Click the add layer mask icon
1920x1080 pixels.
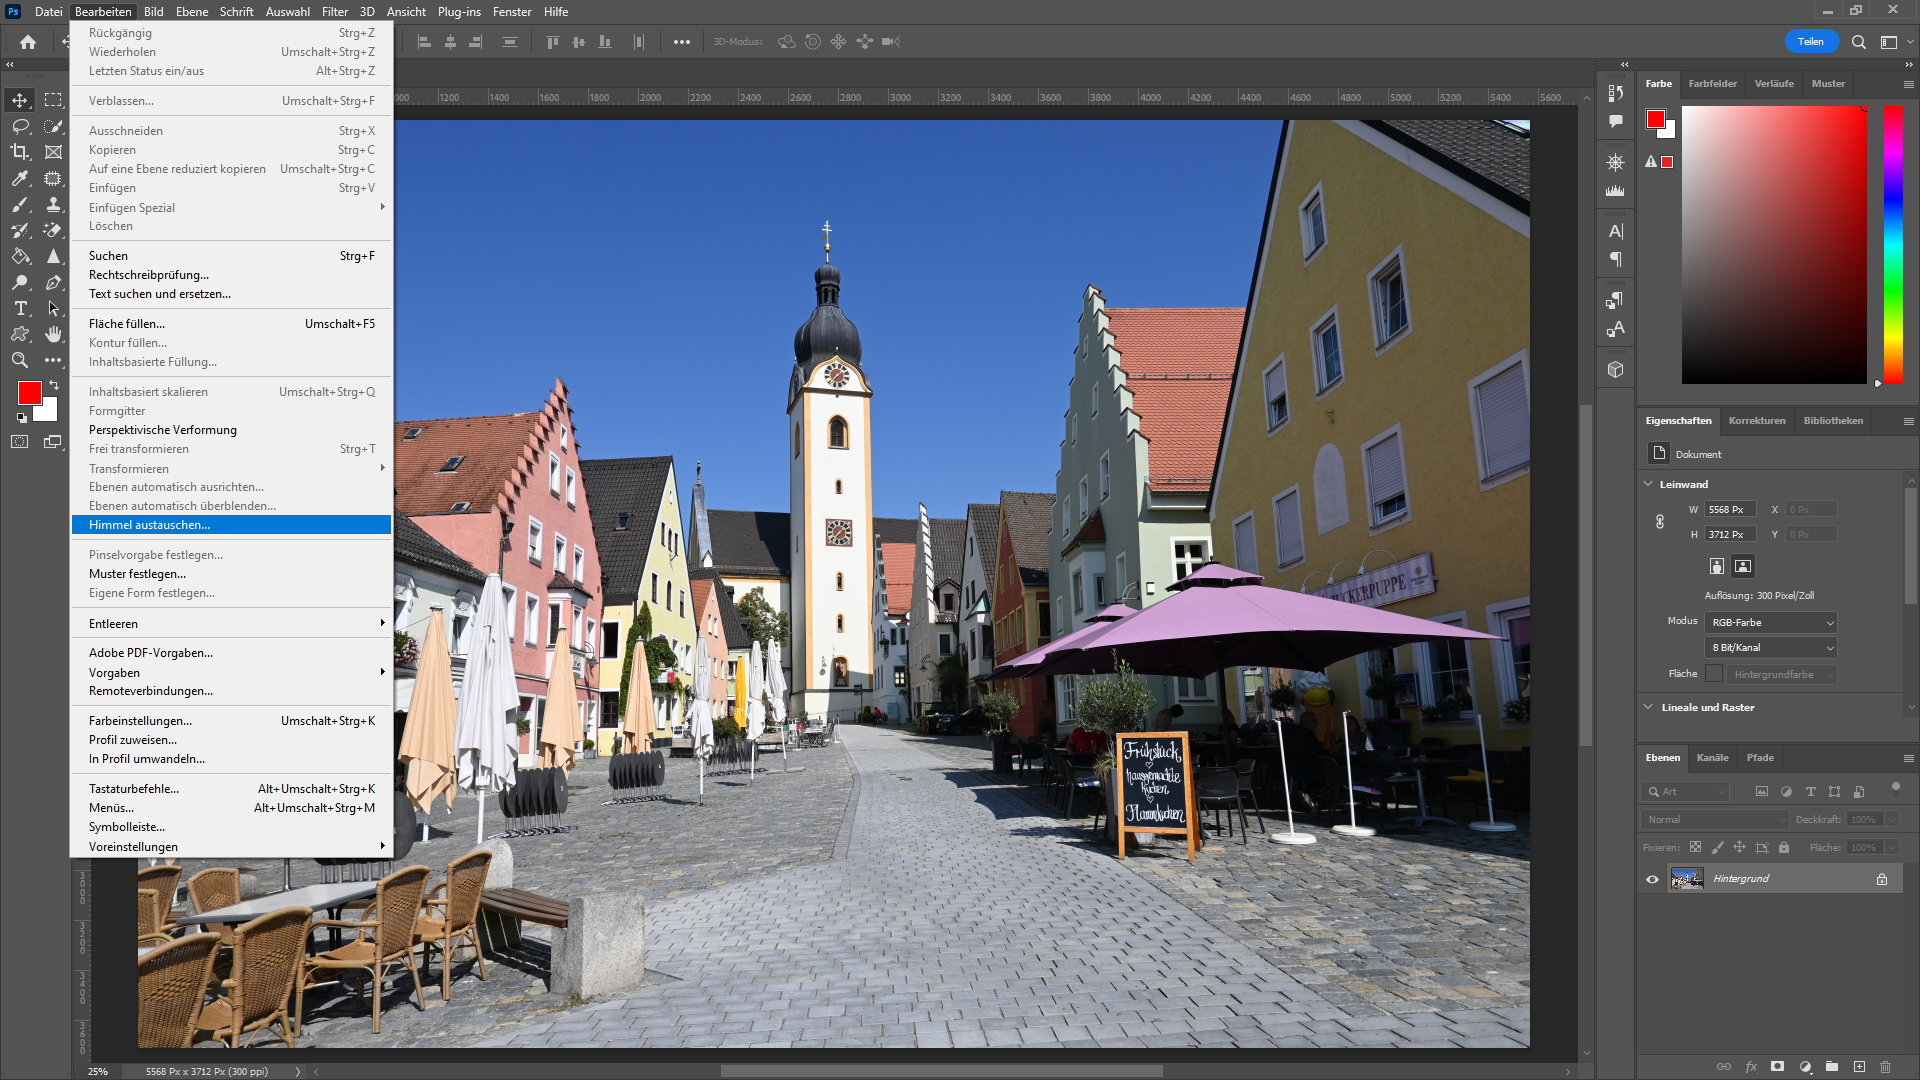[x=1777, y=1067]
